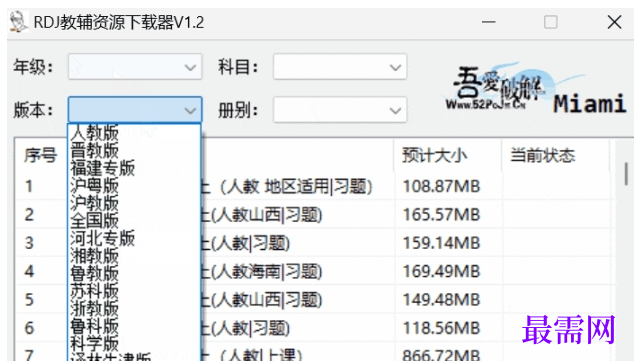Image resolution: width=634 pixels, height=361 pixels.
Task: Click the 人教海南|习题 entry
Action: (262, 271)
